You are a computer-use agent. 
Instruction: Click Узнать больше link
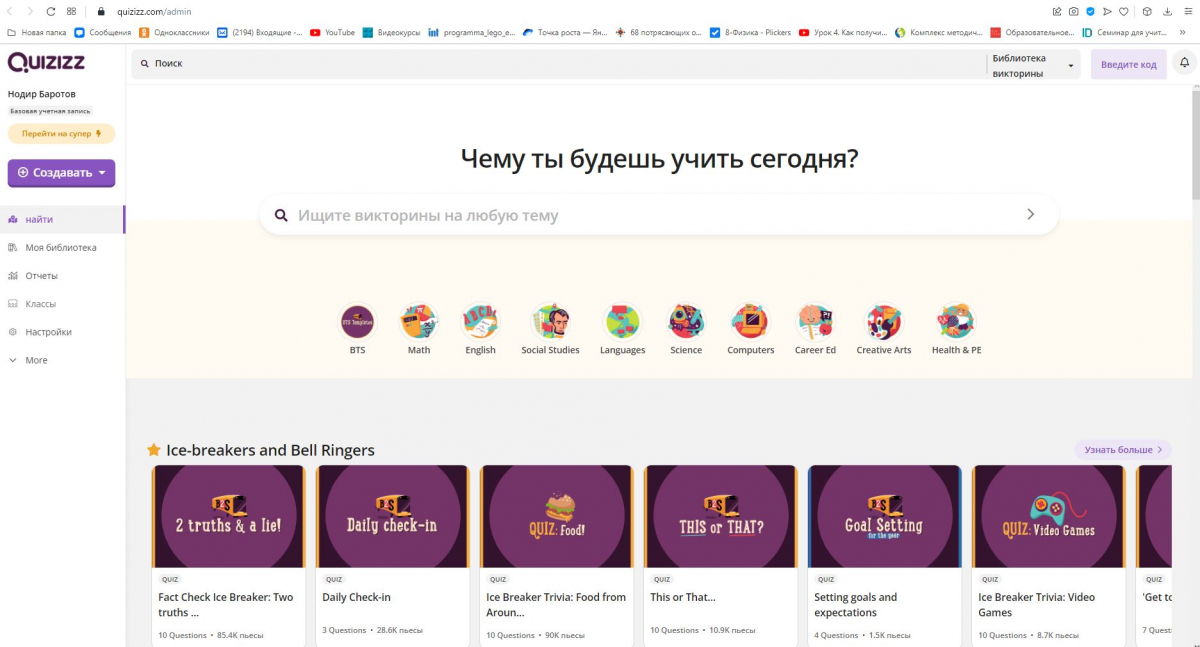pyautogui.click(x=1123, y=450)
